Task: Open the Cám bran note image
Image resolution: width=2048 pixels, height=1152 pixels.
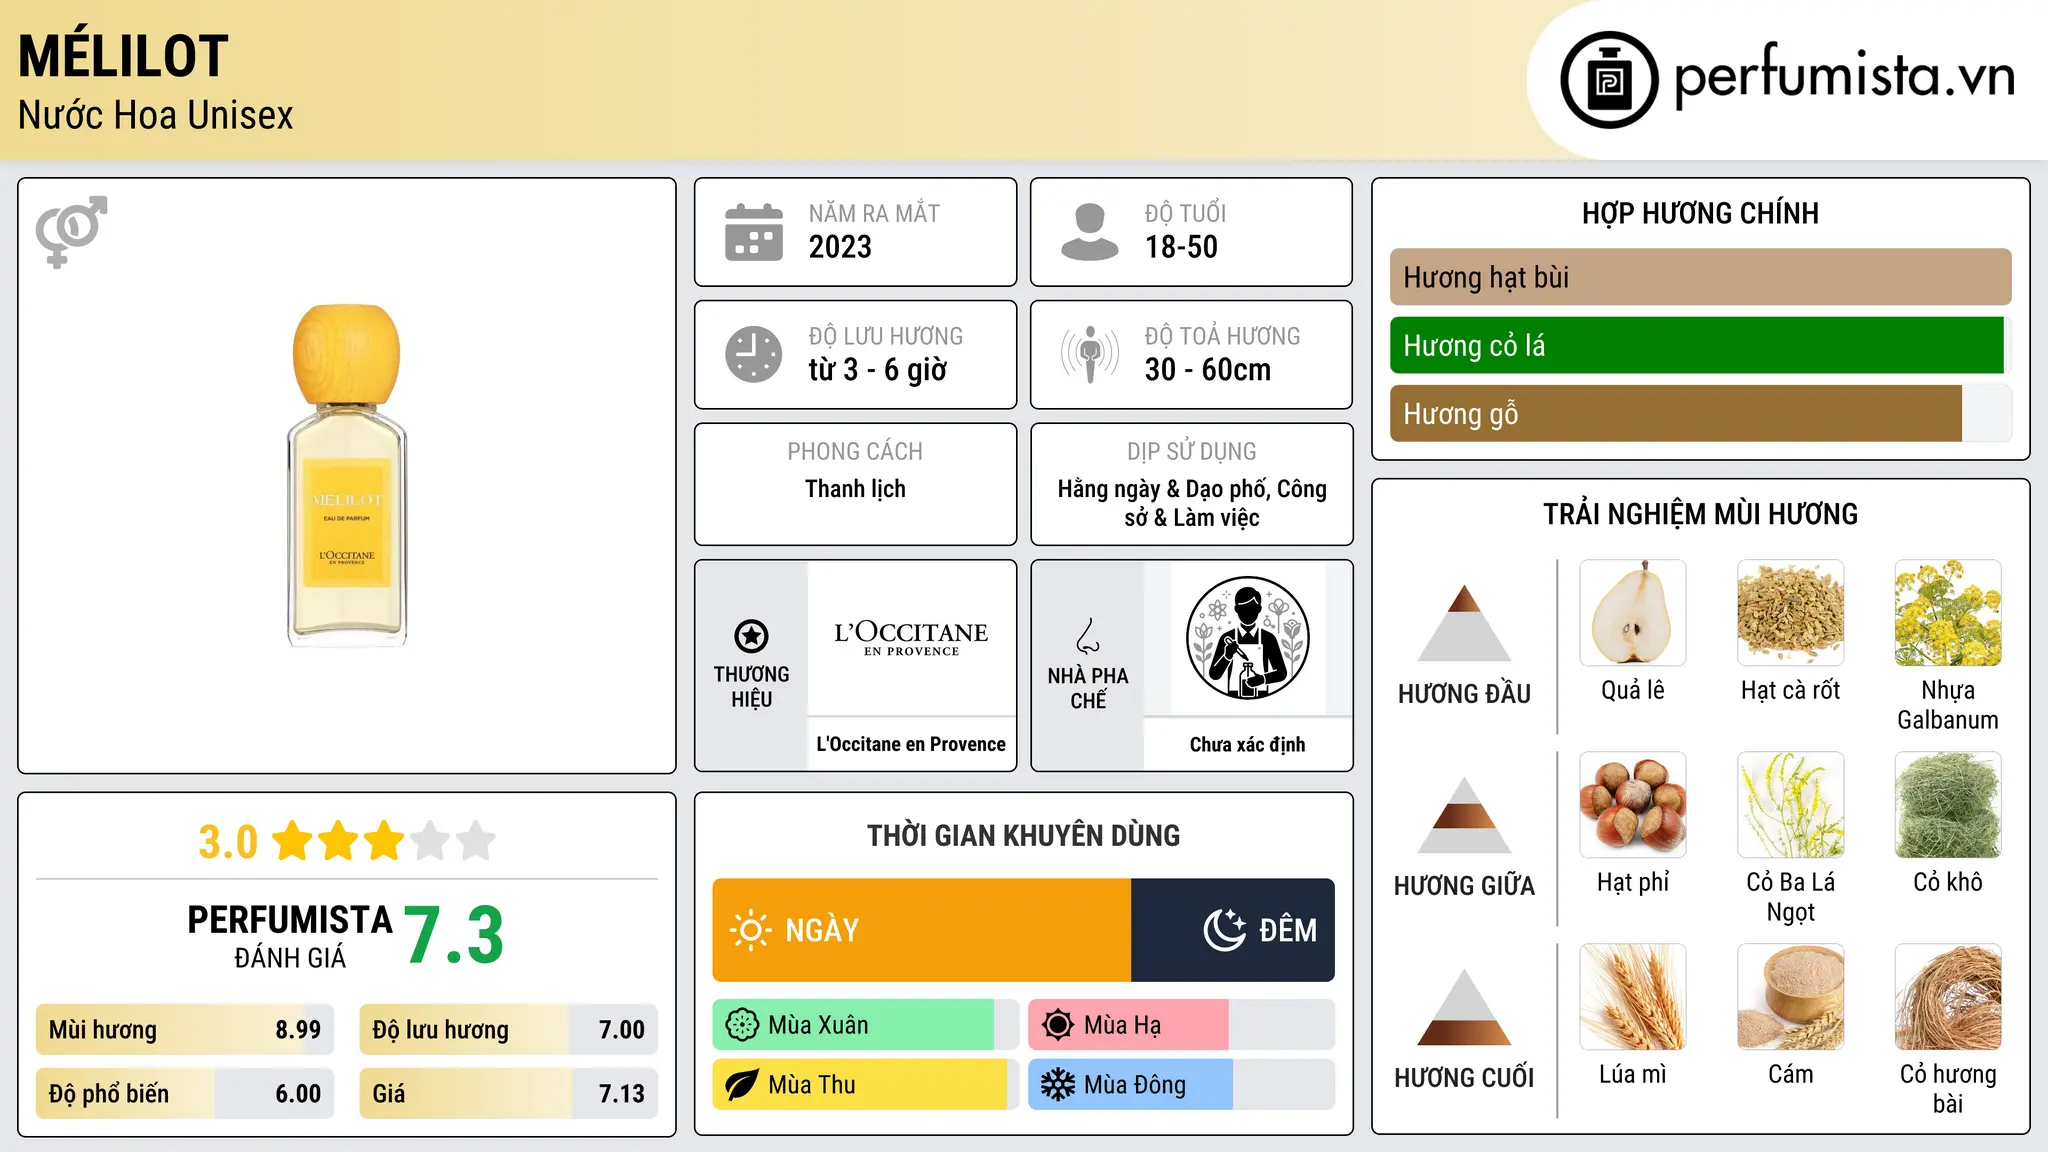Action: [x=1791, y=997]
